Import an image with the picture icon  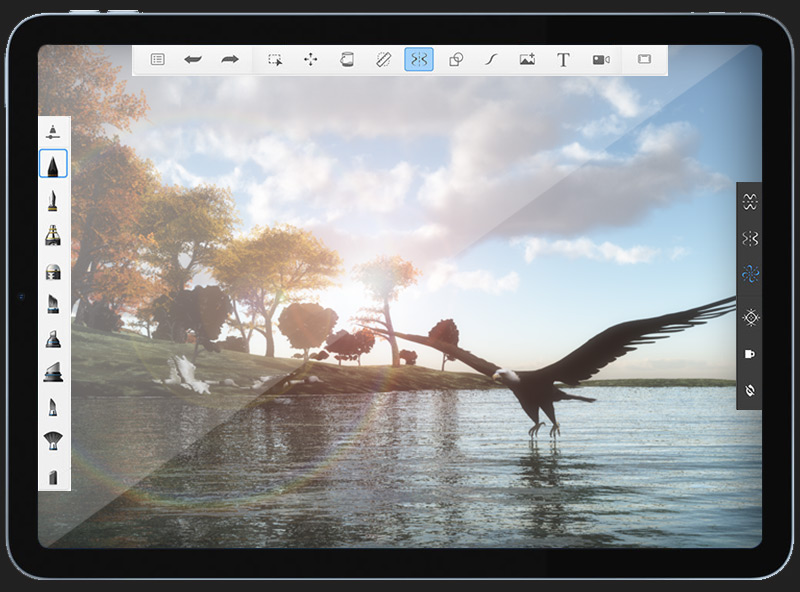click(527, 60)
